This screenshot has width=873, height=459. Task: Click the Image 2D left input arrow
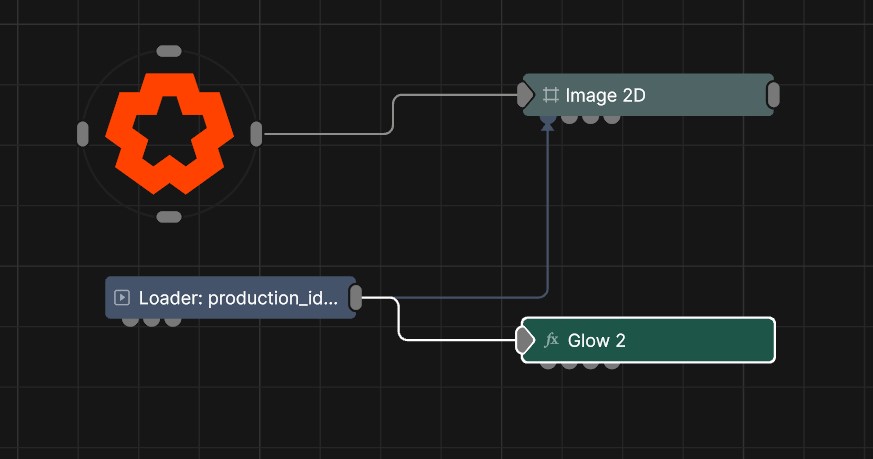(x=525, y=95)
